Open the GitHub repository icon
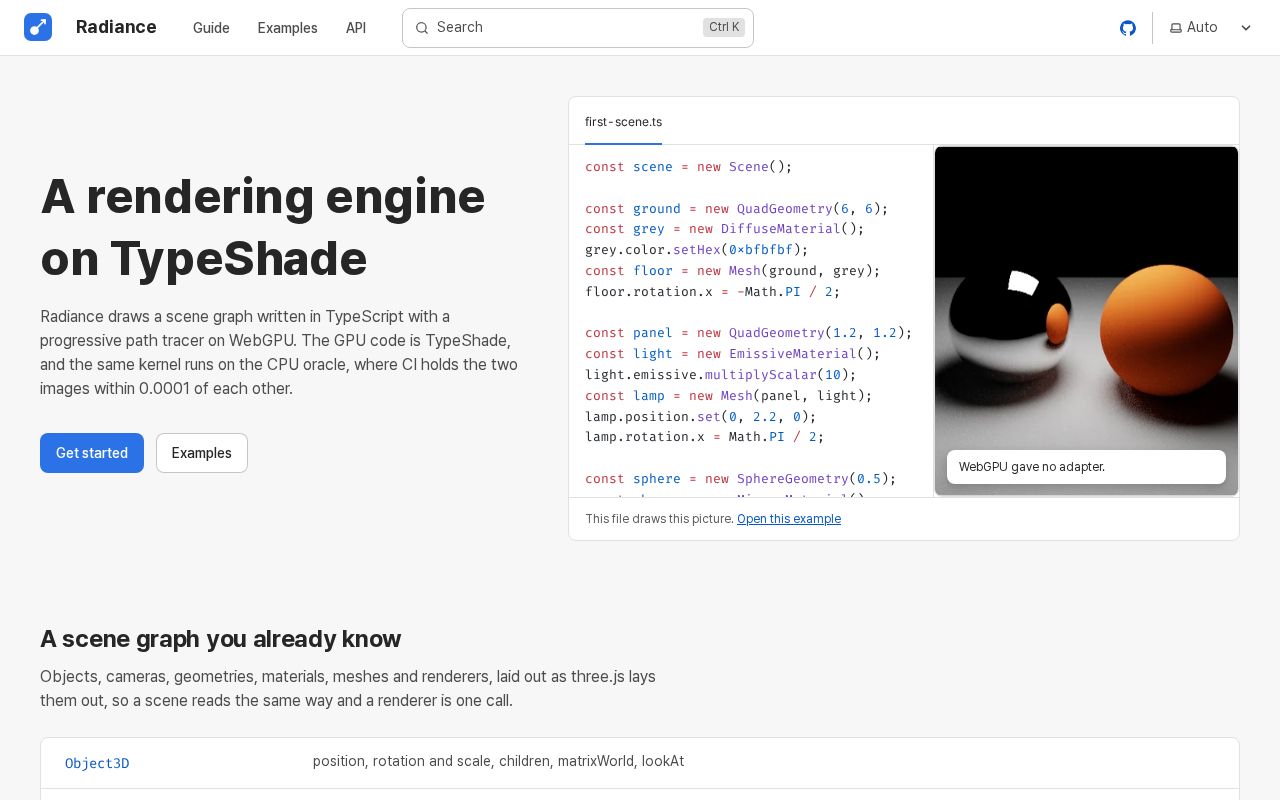Viewport: 1280px width, 800px height. pyautogui.click(x=1128, y=28)
